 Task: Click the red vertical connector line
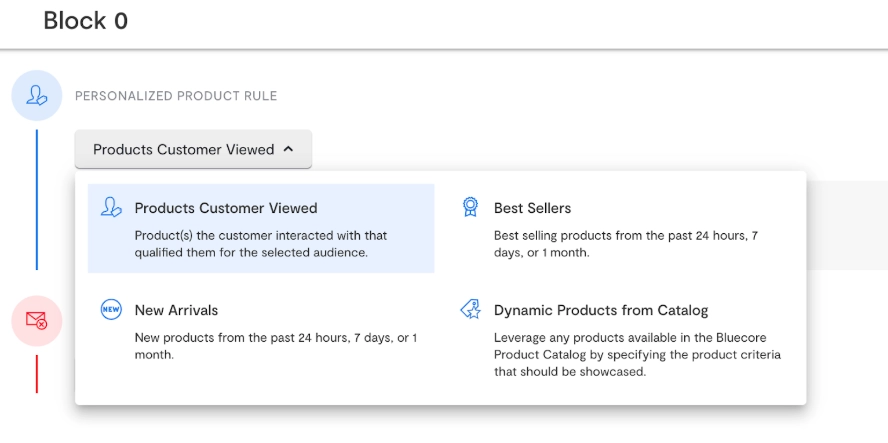pyautogui.click(x=37, y=373)
